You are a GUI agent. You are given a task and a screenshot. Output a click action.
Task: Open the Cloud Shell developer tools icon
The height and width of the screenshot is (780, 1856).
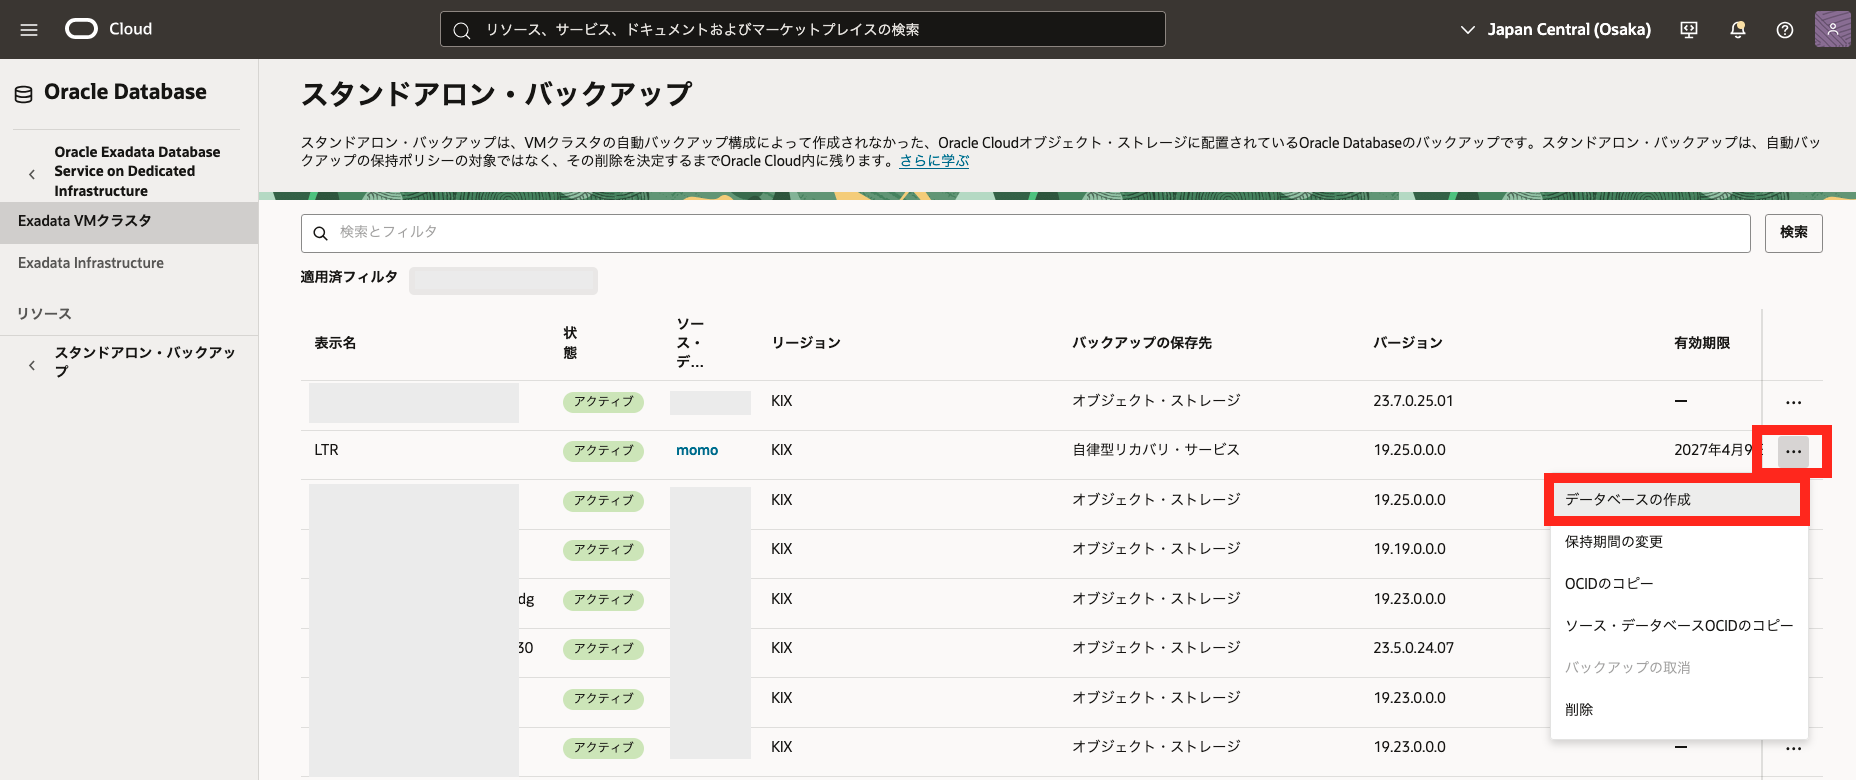point(1689,30)
